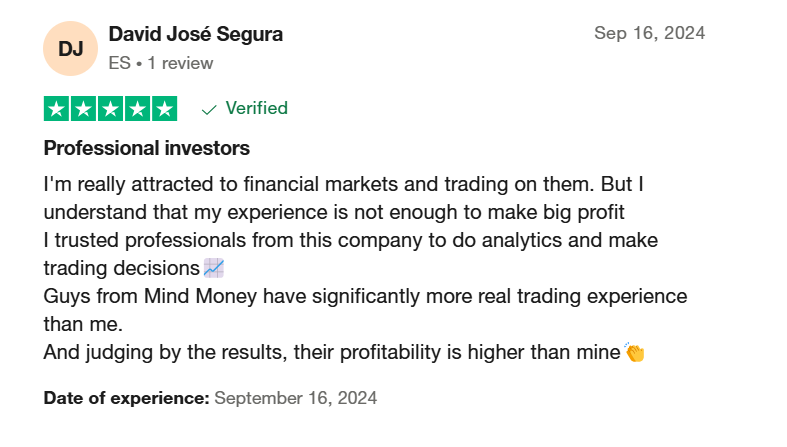Image resolution: width=787 pixels, height=447 pixels.
Task: Open David José Segura's profile name
Action: [196, 34]
